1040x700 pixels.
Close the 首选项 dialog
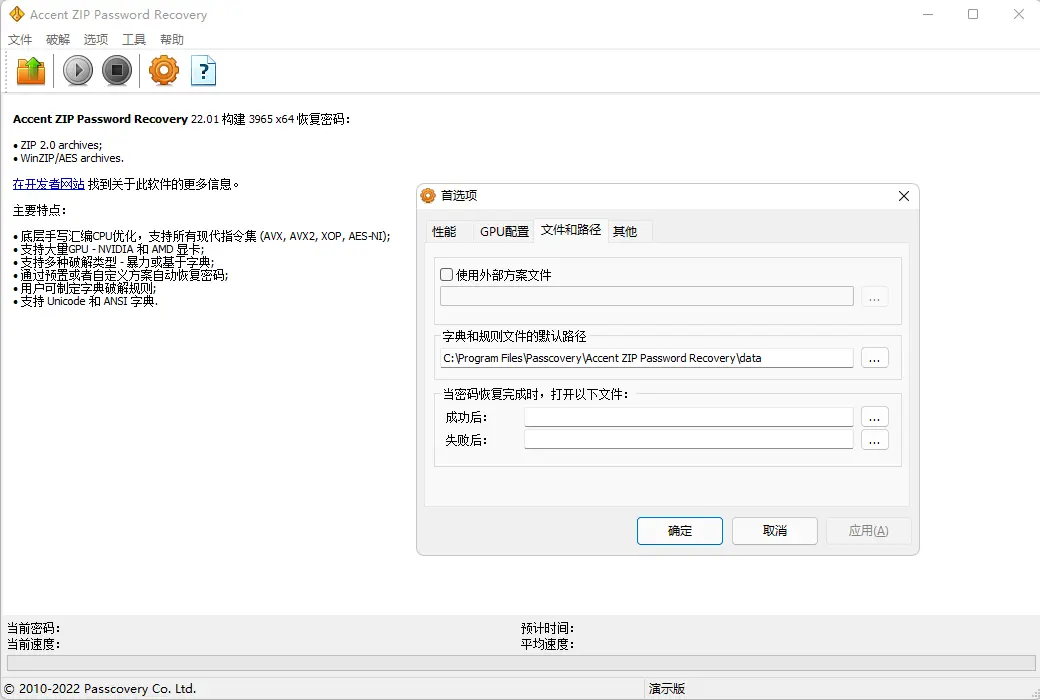pyautogui.click(x=903, y=196)
